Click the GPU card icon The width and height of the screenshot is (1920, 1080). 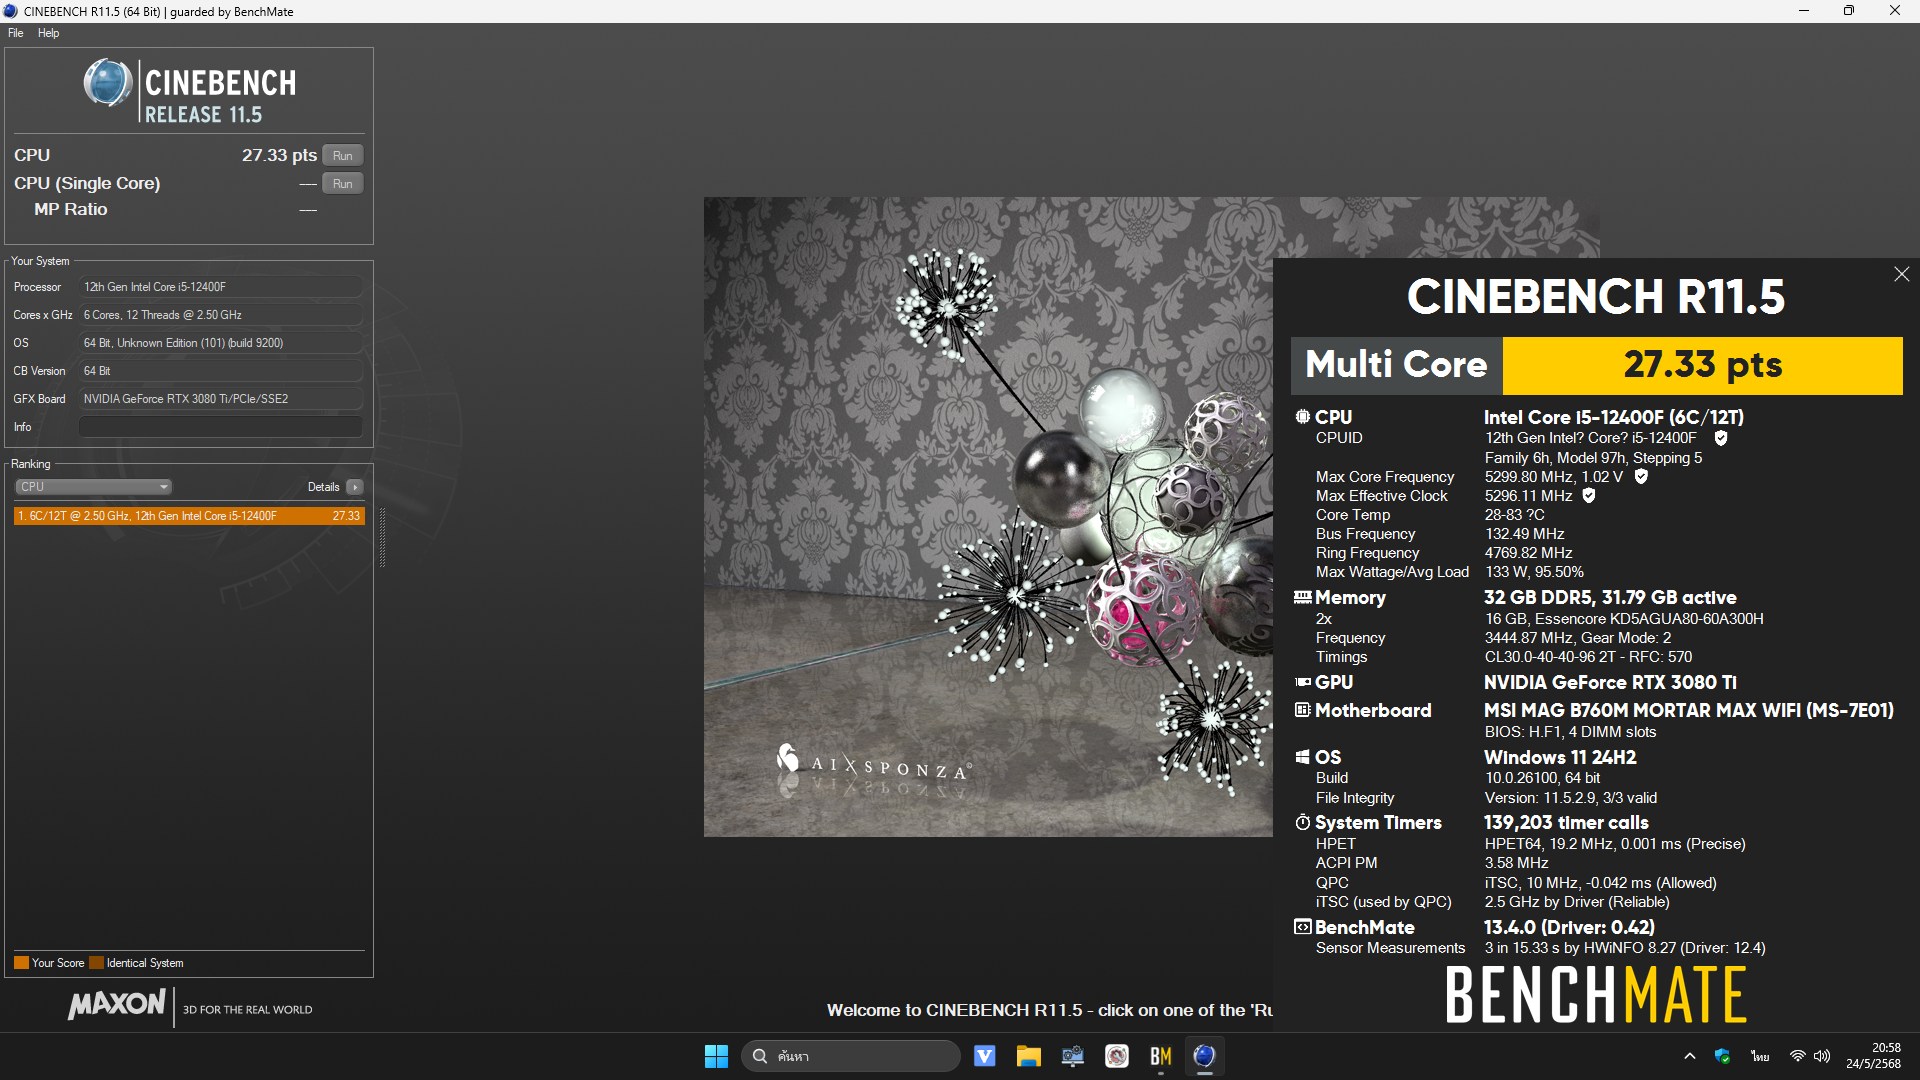point(1303,682)
